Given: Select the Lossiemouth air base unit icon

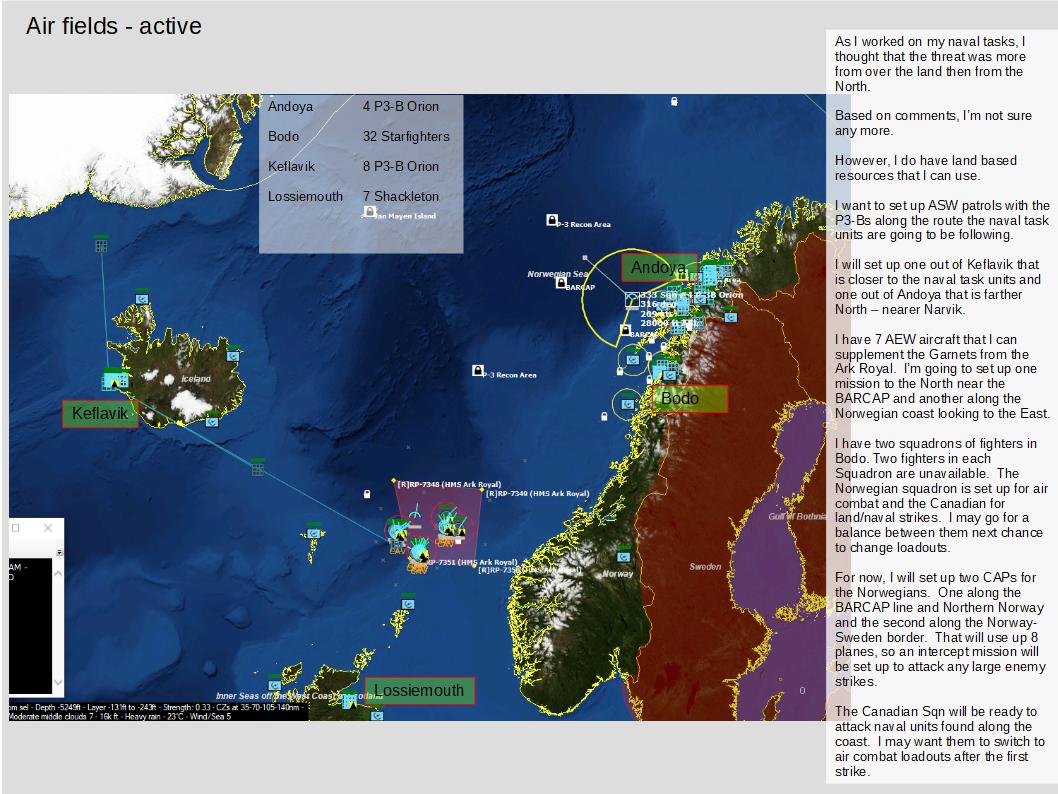Looking at the screenshot, I should pos(349,702).
